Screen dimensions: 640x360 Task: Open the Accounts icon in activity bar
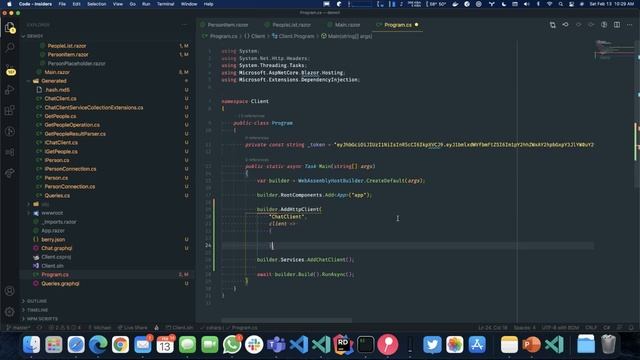point(10,291)
